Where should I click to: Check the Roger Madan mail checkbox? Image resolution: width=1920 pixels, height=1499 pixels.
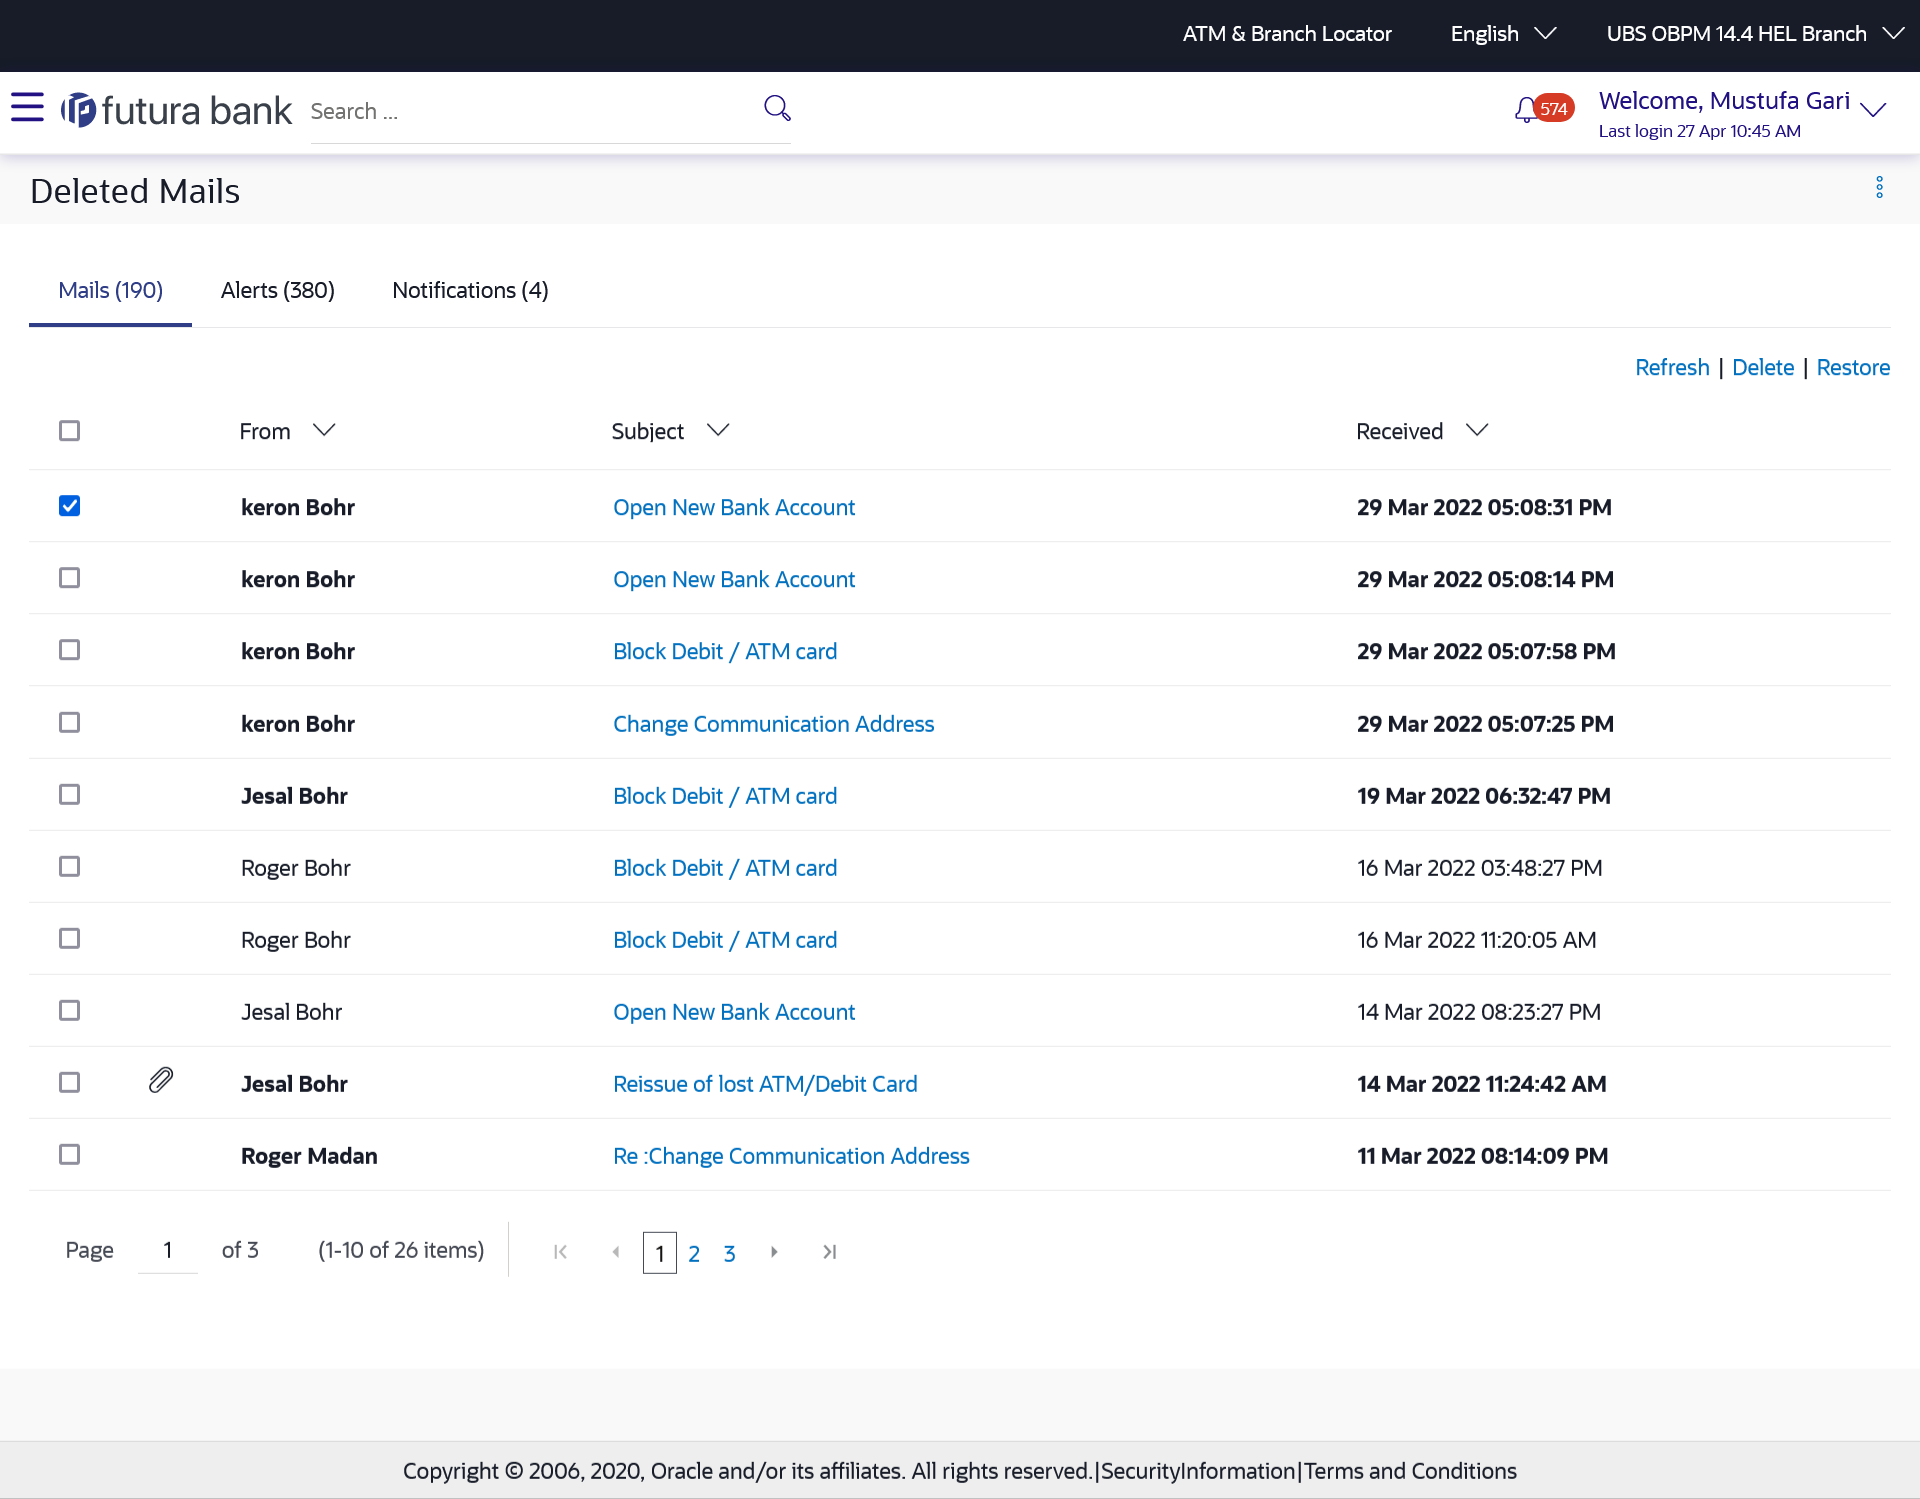click(69, 1155)
